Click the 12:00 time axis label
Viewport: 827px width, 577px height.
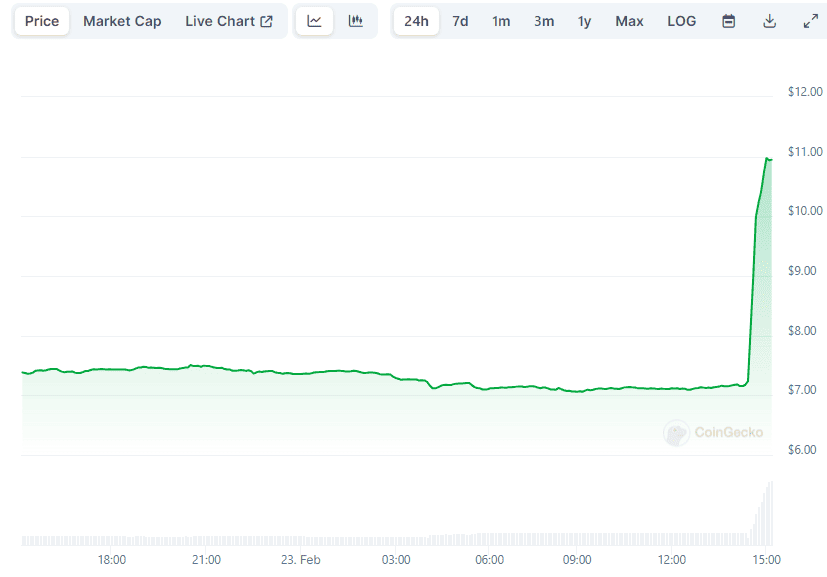click(x=672, y=560)
